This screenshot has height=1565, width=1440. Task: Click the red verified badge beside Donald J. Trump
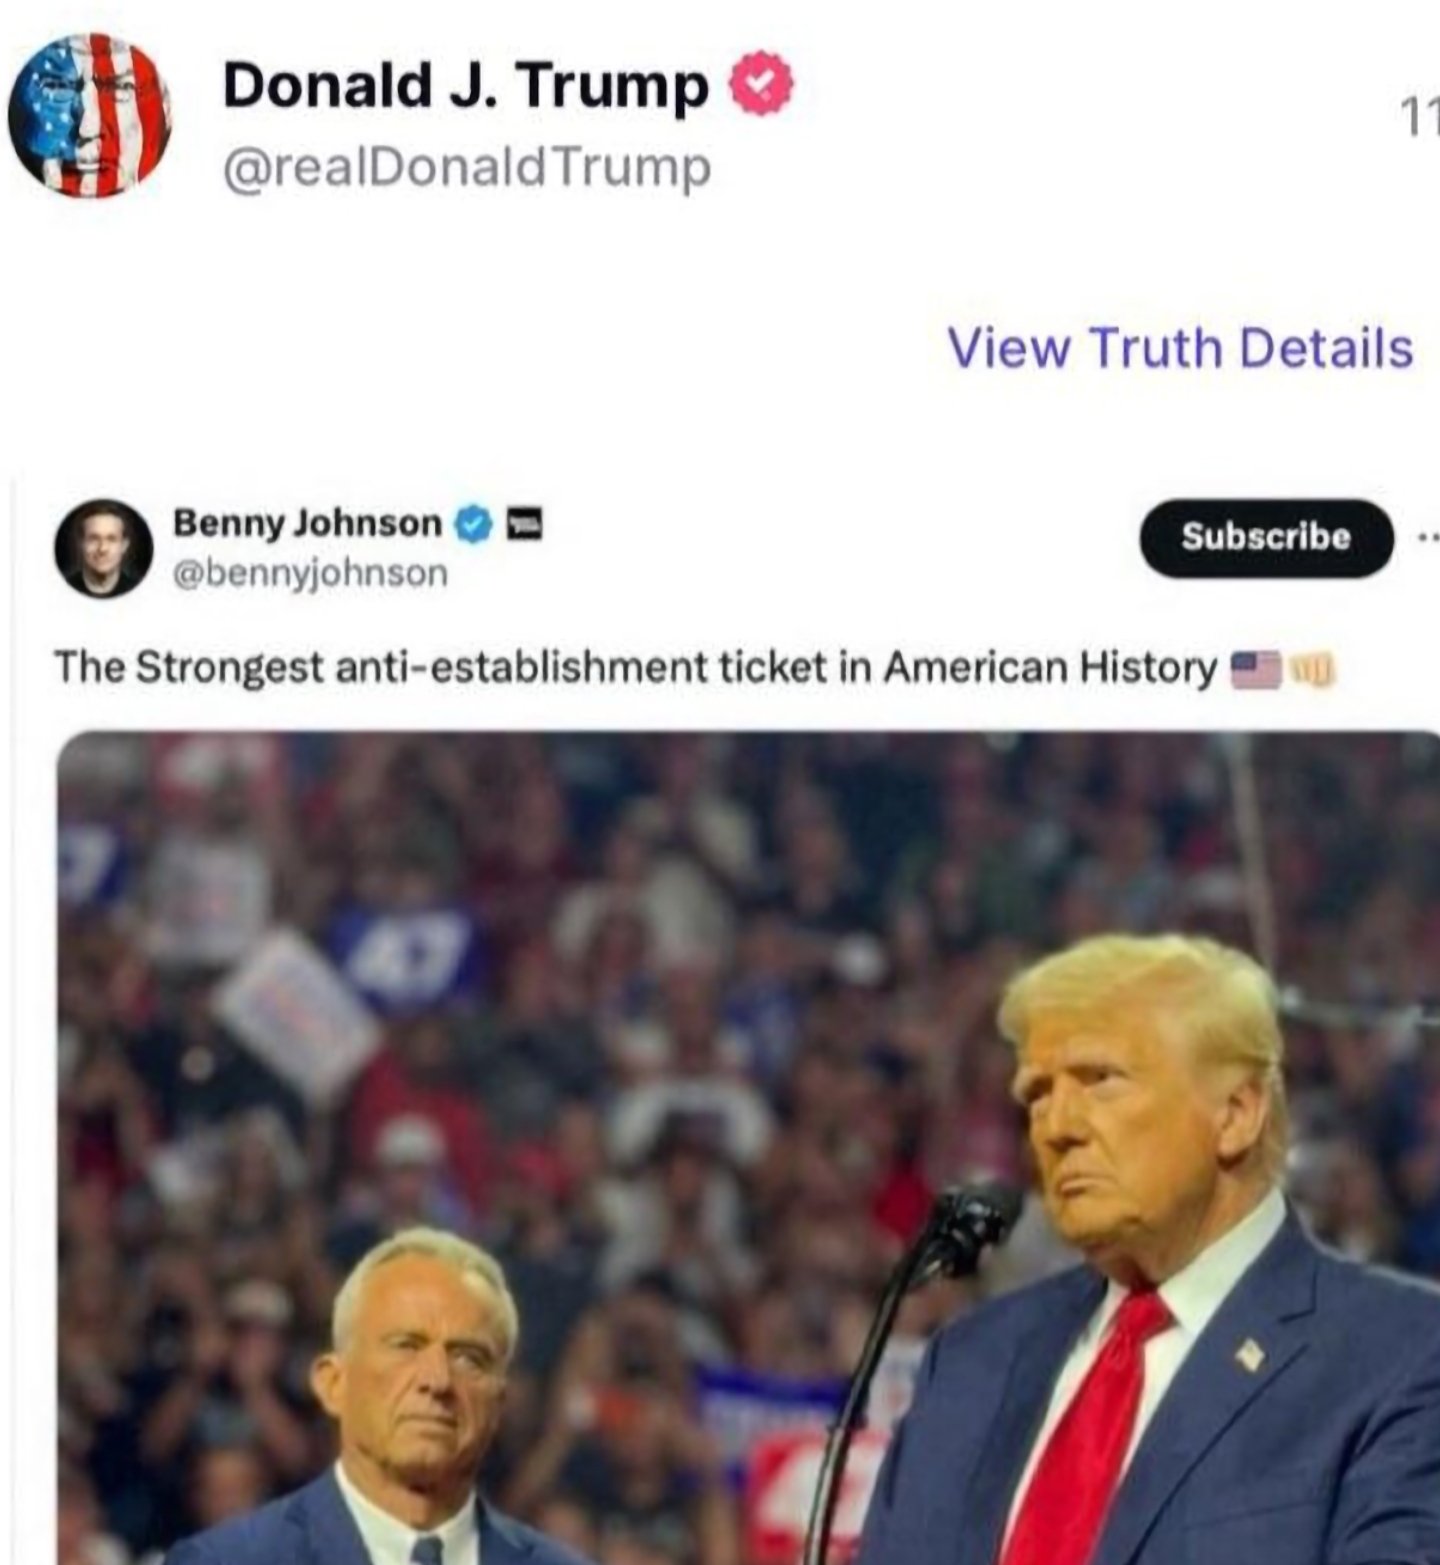762,84
